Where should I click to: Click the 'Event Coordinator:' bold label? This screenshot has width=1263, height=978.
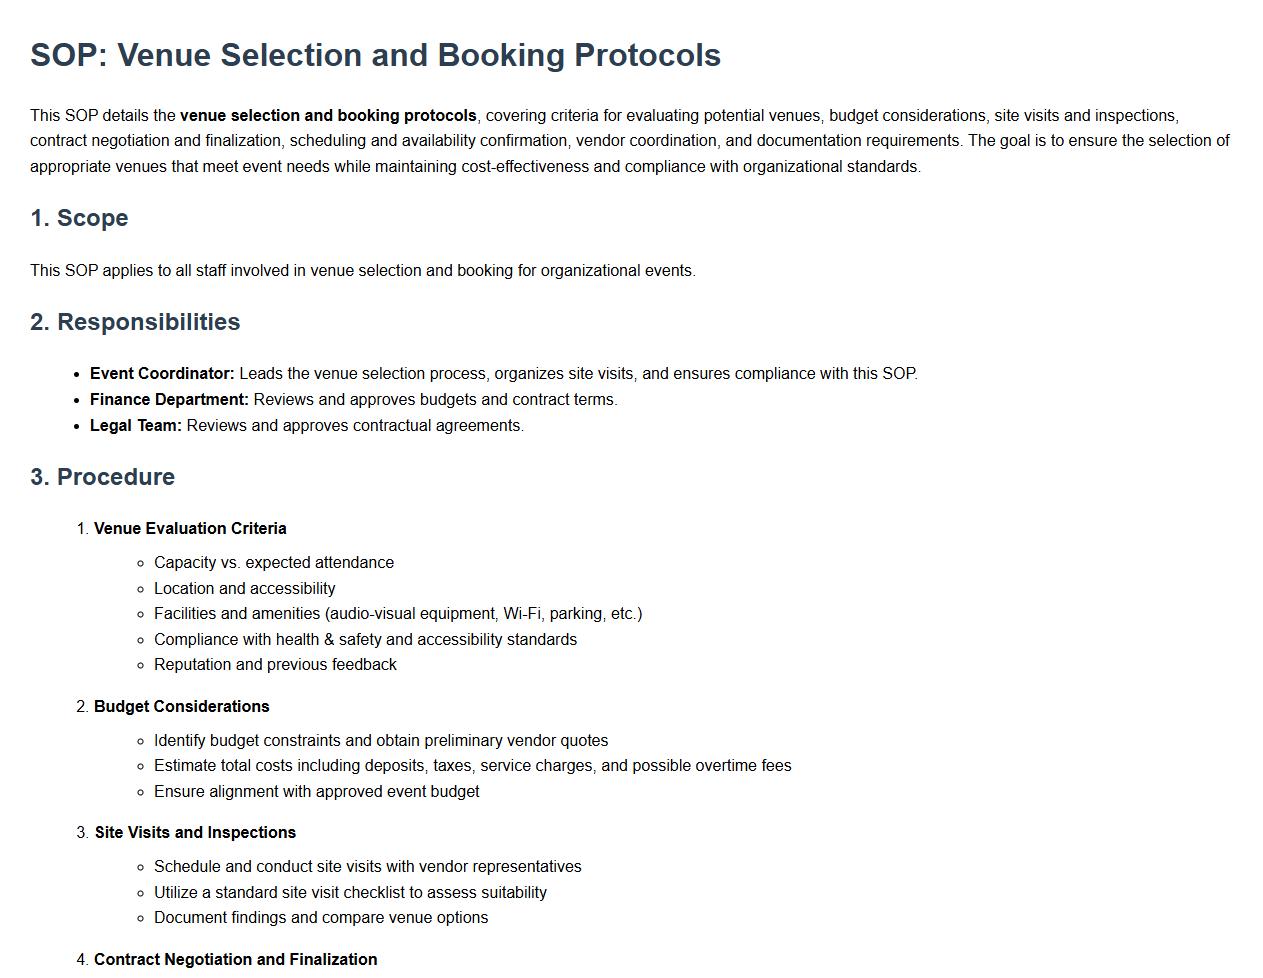tap(162, 374)
